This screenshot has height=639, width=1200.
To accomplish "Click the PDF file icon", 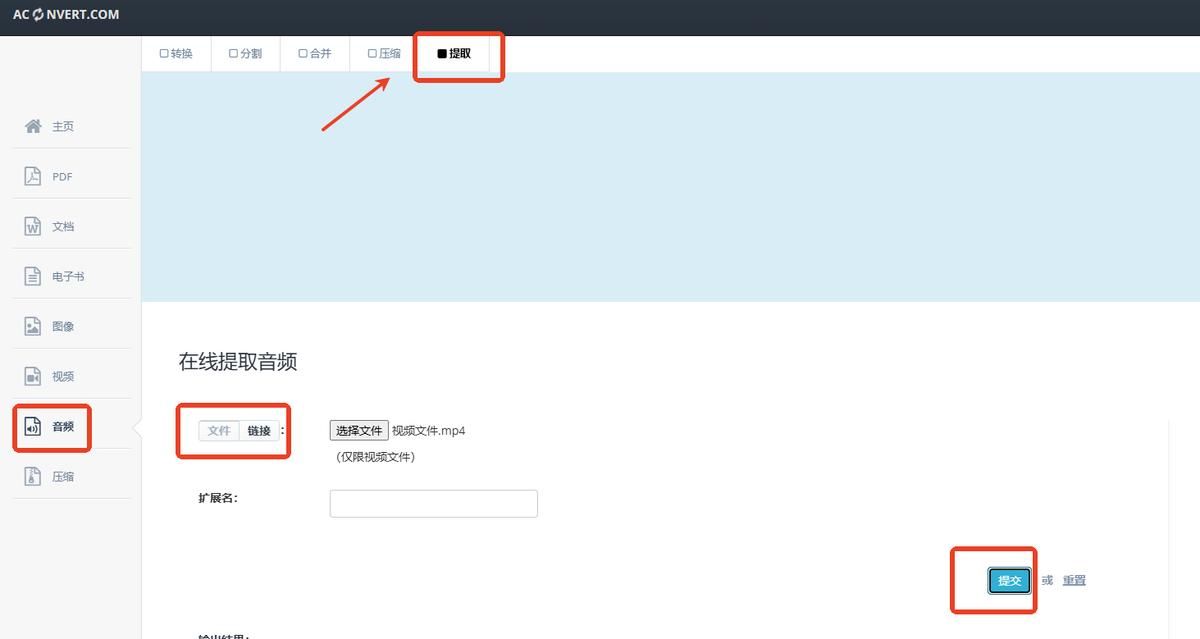I will [33, 176].
